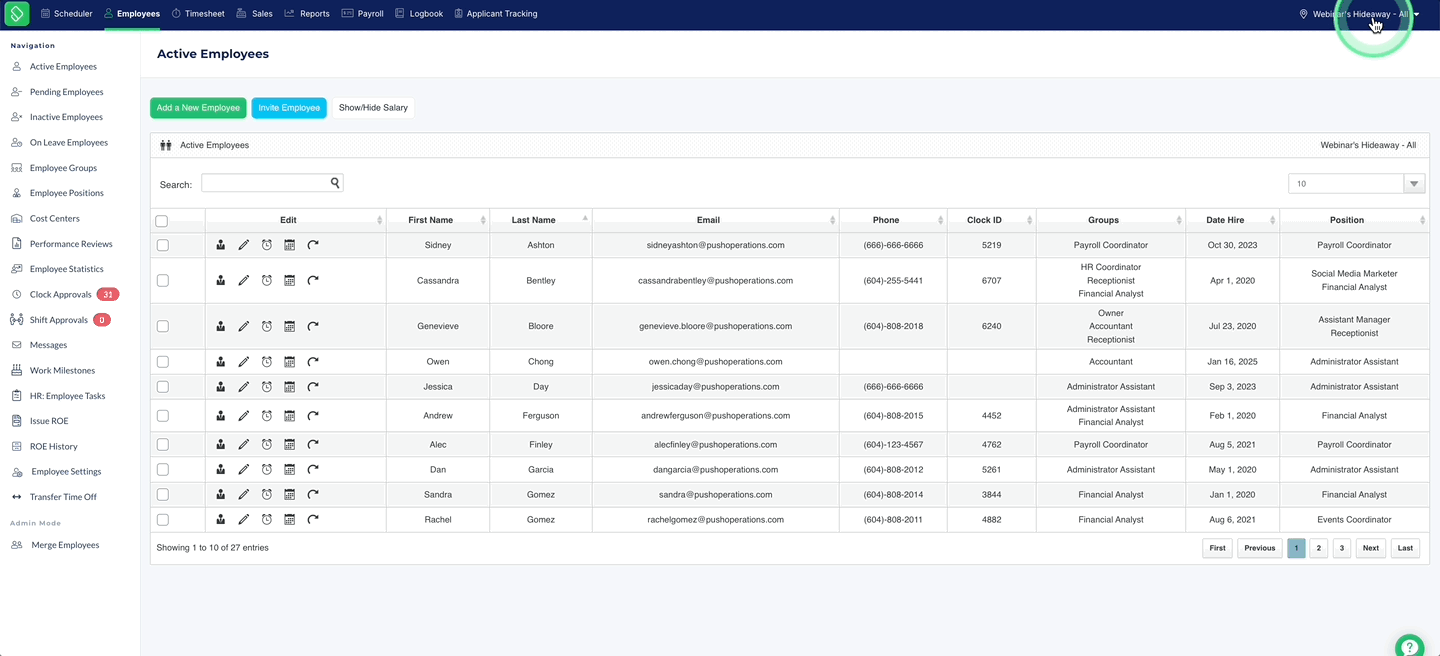Click the curved arrow icon for Rachel Gomez
The height and width of the screenshot is (656, 1440).
[313, 520]
